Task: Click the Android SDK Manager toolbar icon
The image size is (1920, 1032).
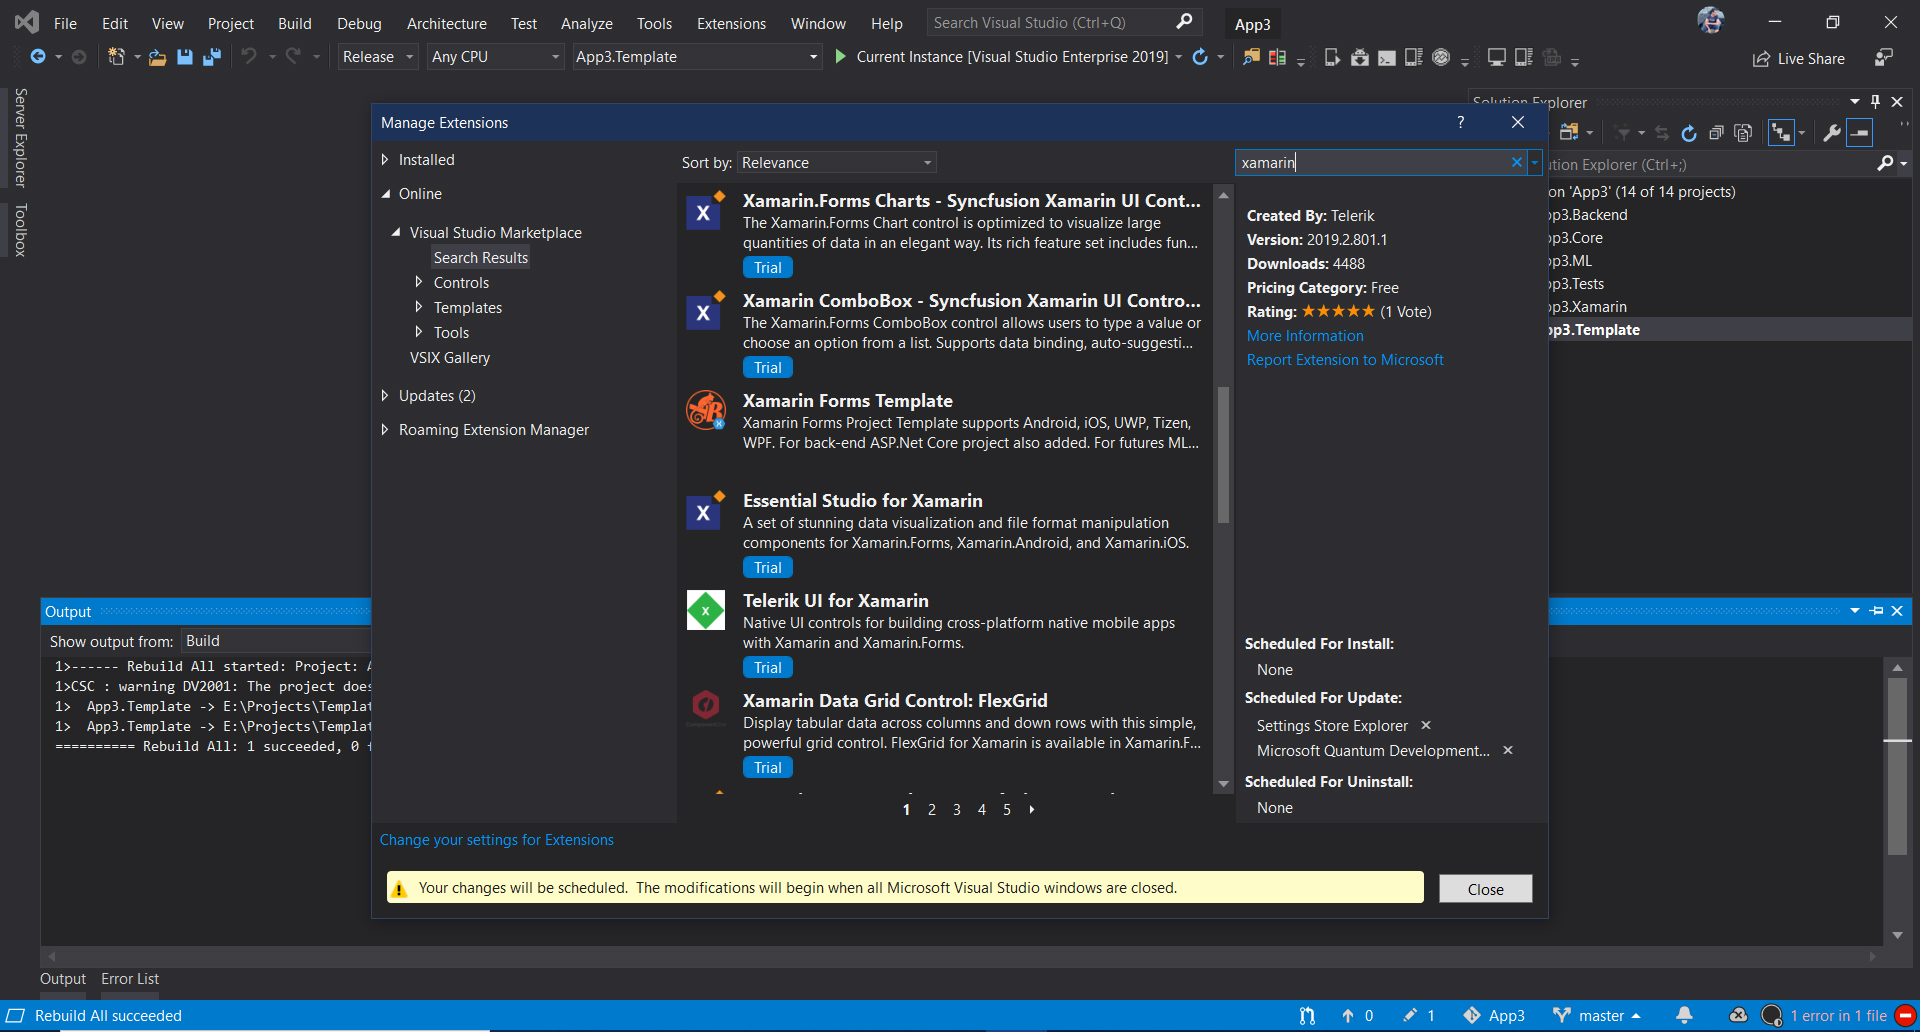Action: (1360, 57)
